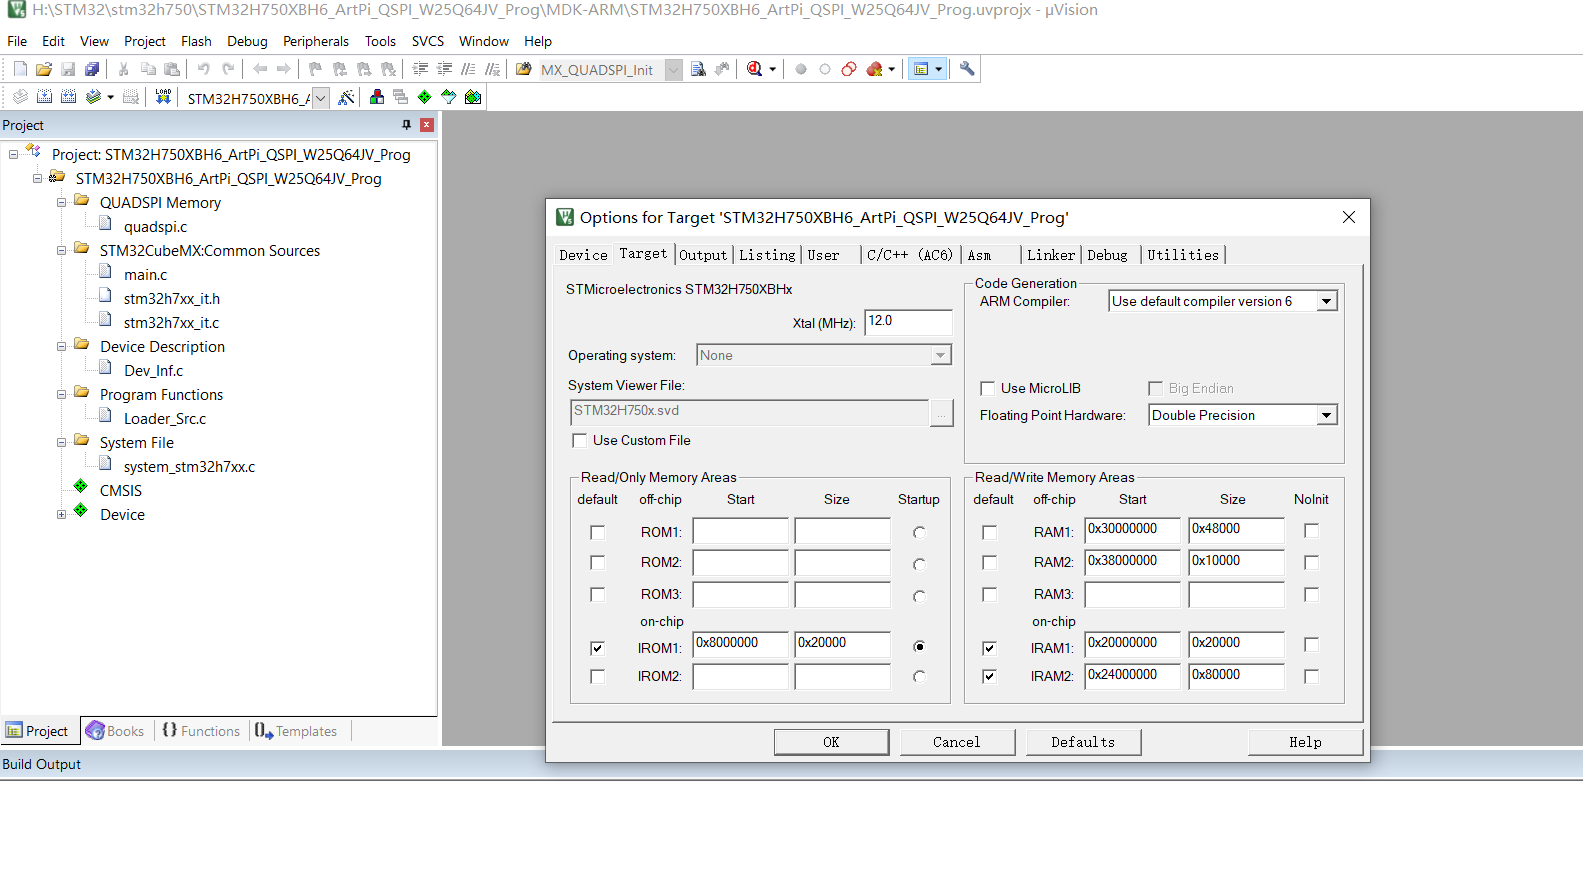The width and height of the screenshot is (1583, 884).
Task: Open the target selection combo box STM32H750XBH6_A
Action: pos(320,98)
